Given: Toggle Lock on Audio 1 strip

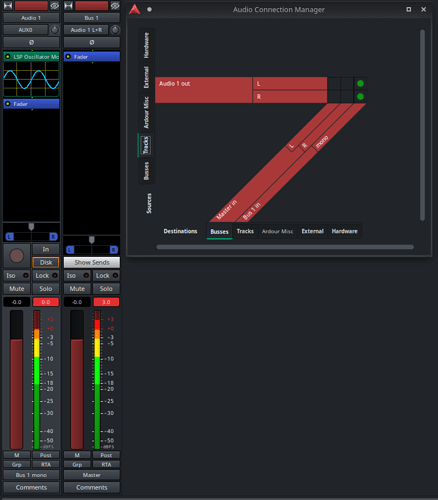Looking at the screenshot, I should pyautogui.click(x=46, y=276).
